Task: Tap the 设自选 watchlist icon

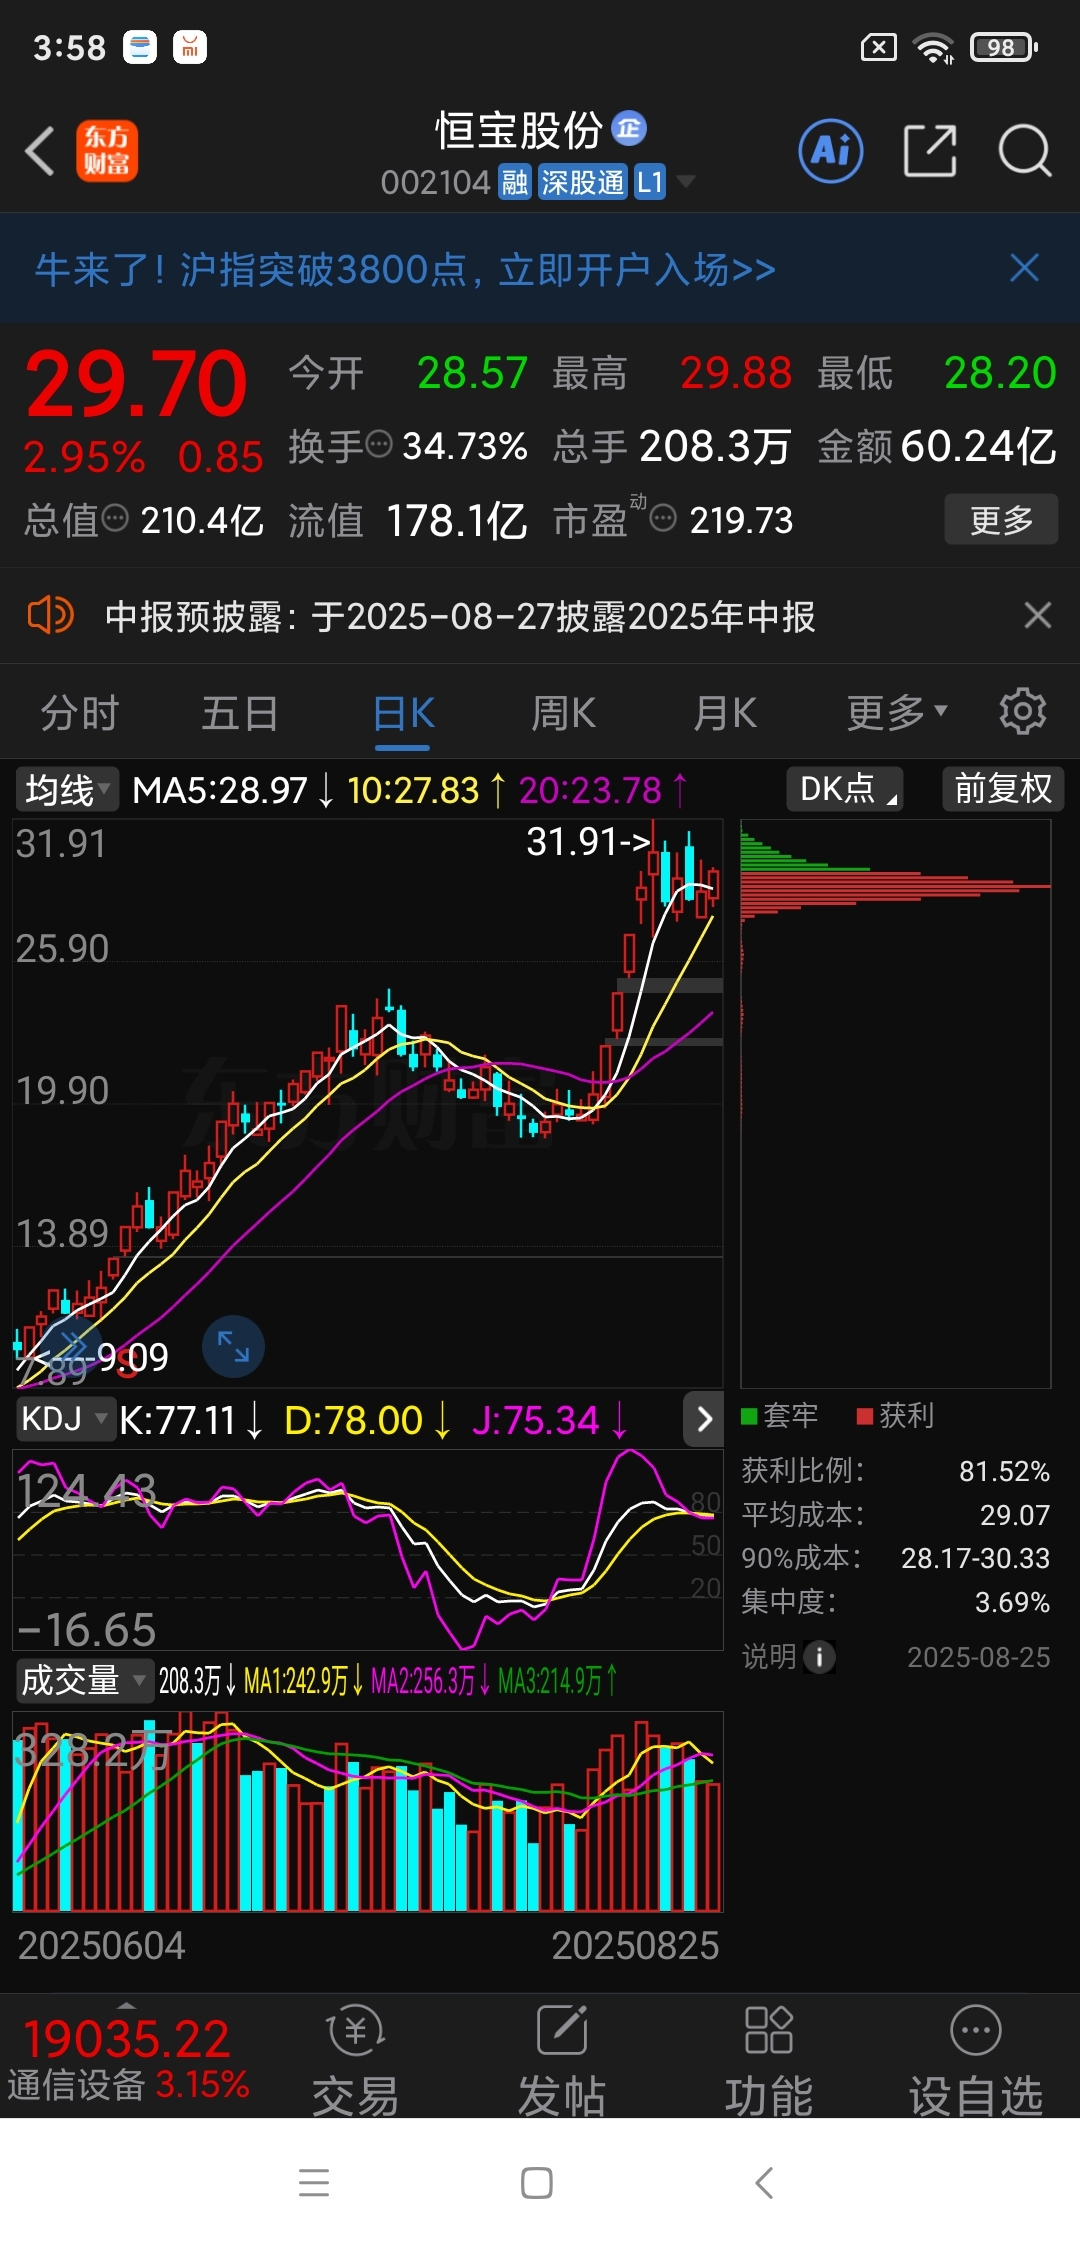Action: (x=975, y=2061)
